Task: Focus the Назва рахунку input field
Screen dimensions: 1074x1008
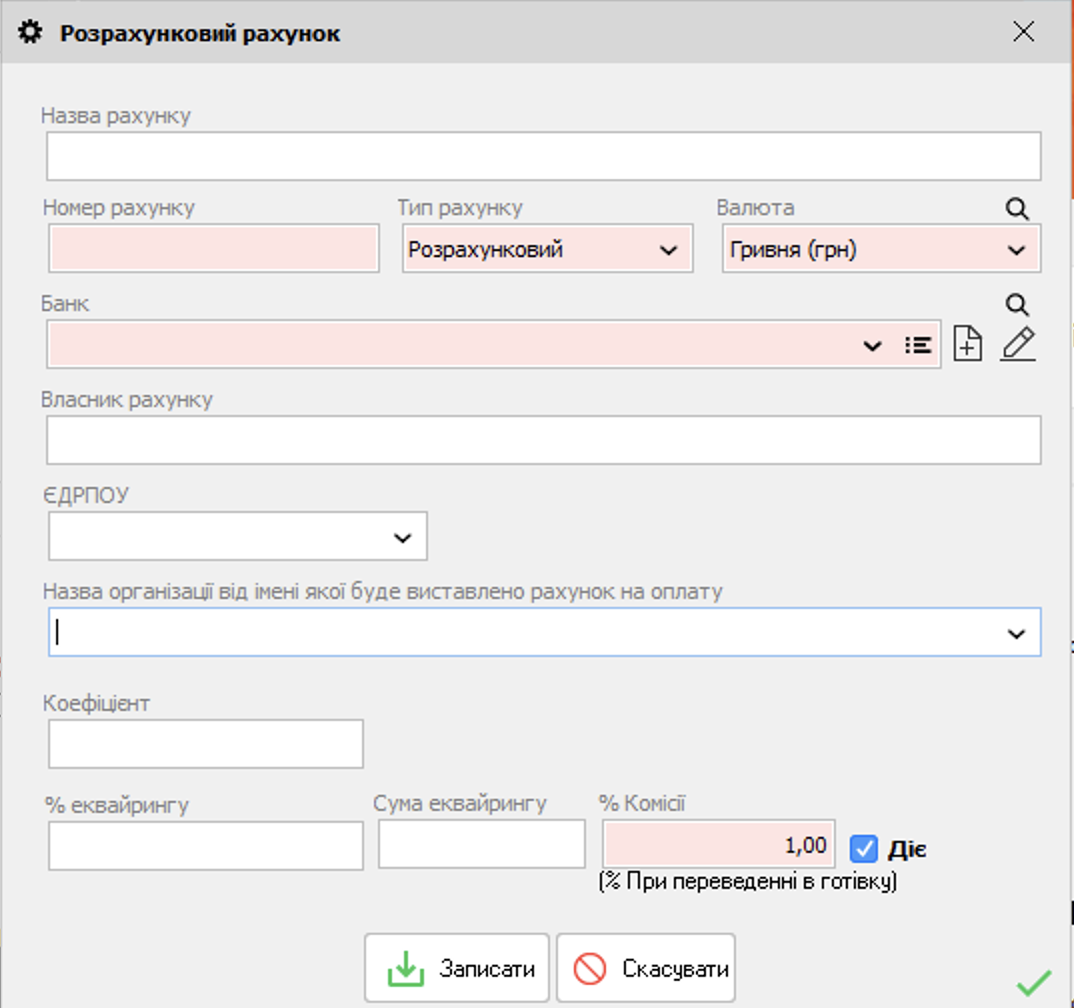Action: click(544, 156)
